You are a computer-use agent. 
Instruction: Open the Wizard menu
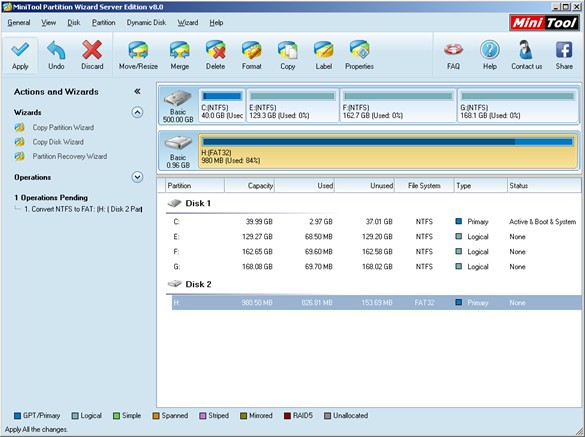[x=188, y=23]
